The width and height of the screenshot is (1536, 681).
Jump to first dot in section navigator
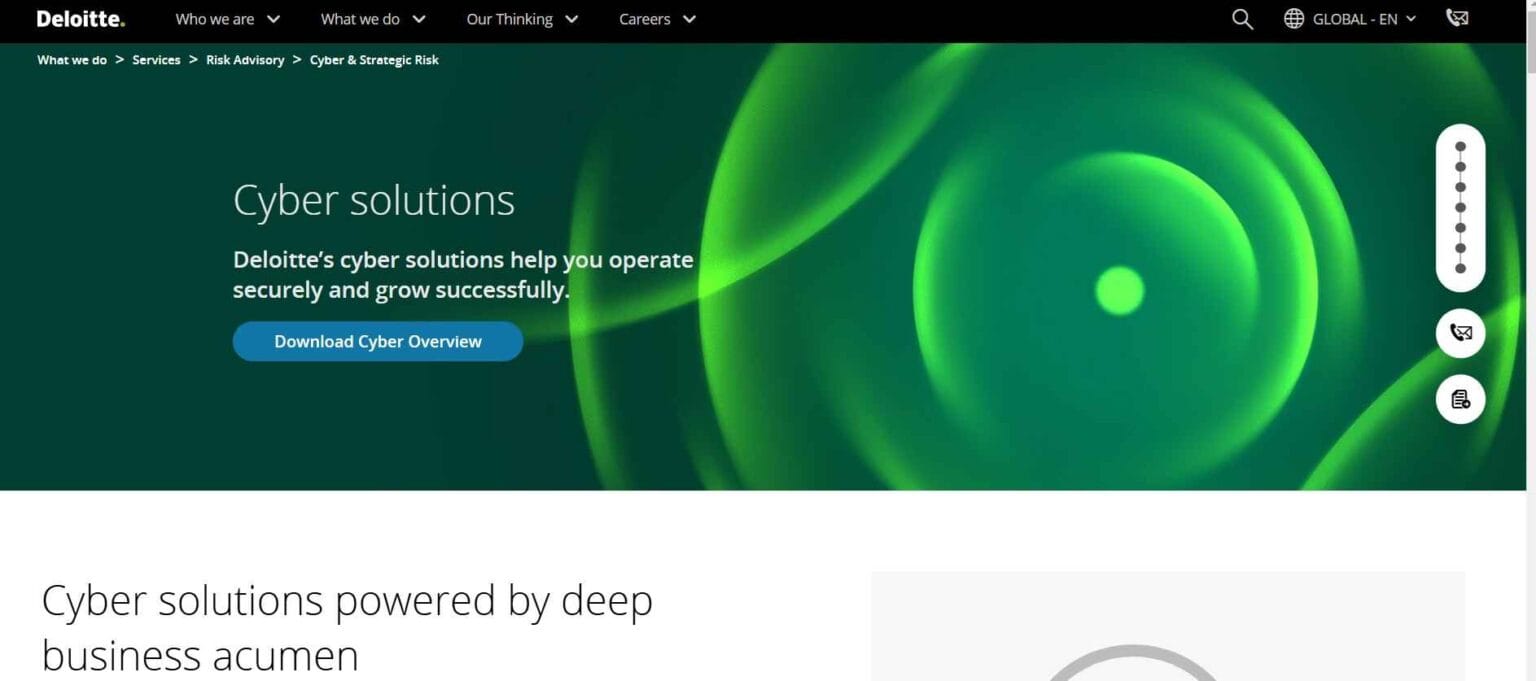coord(1460,146)
